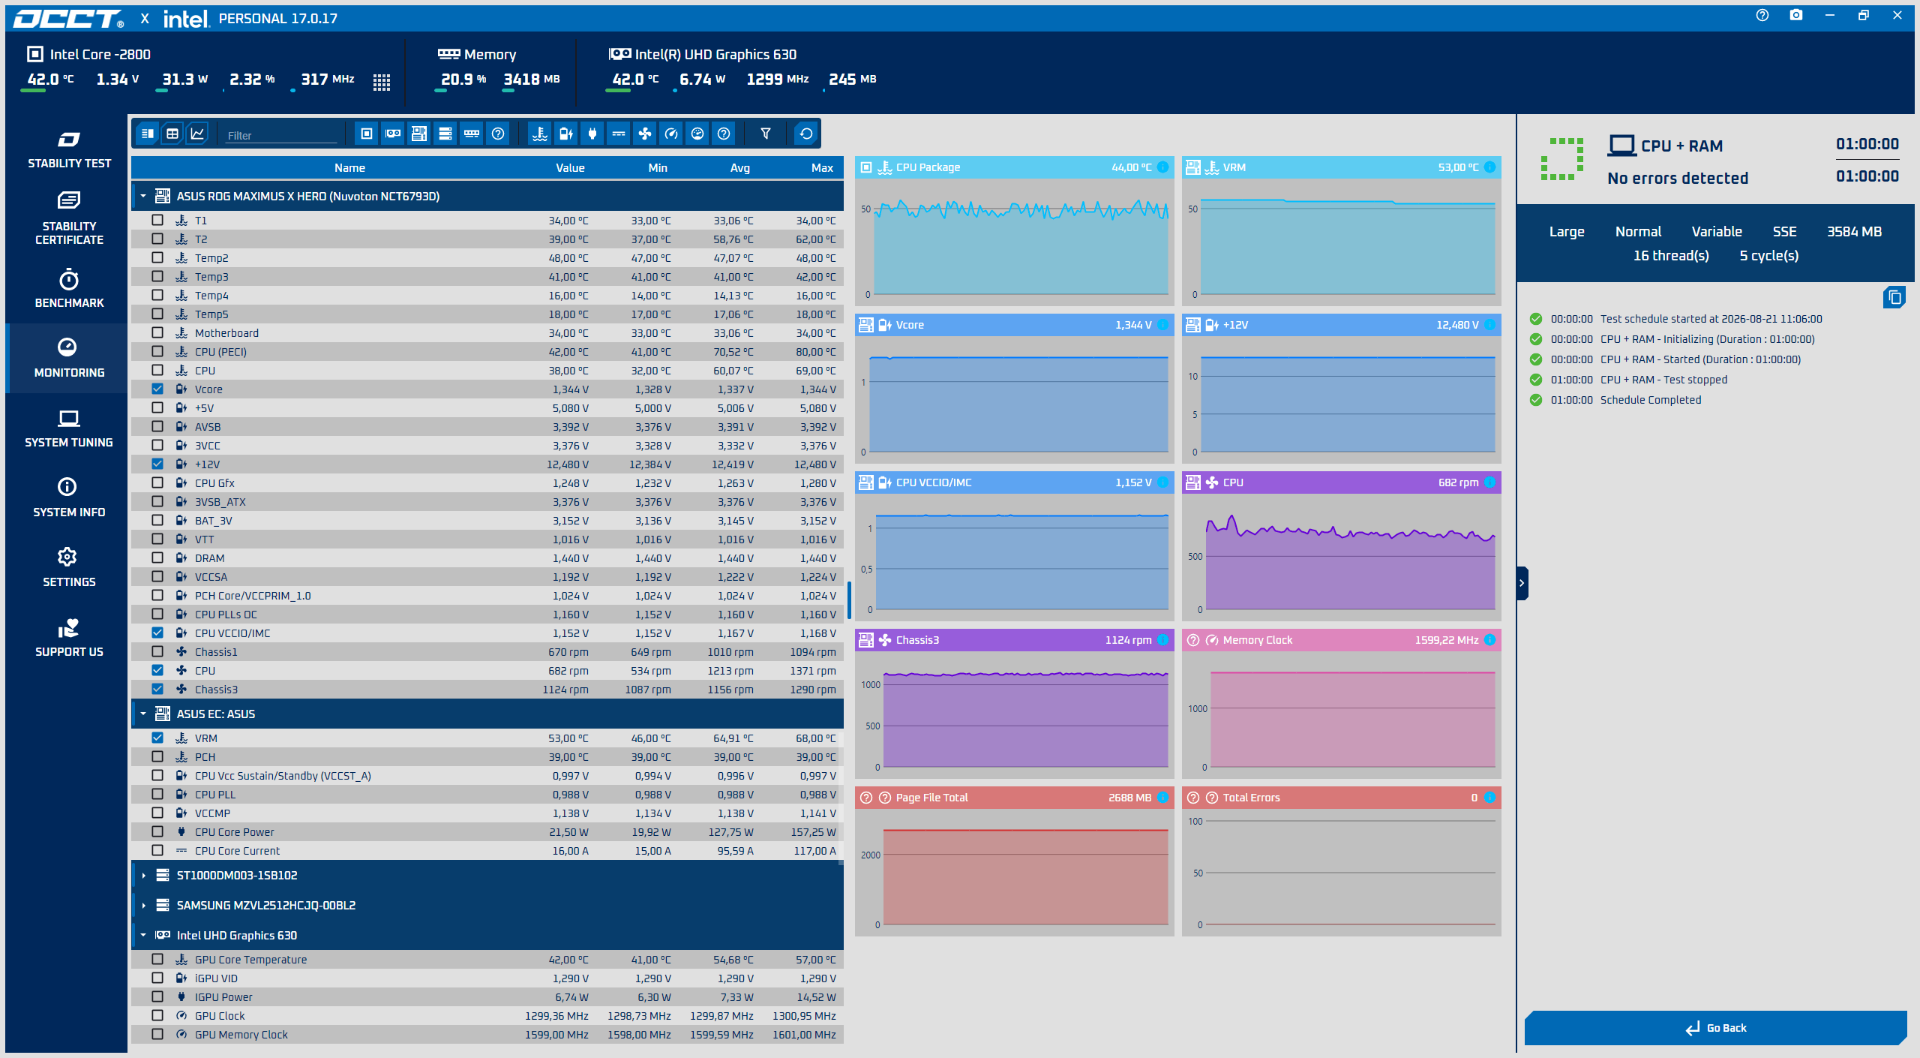Click the Go Back button
The height and width of the screenshot is (1058, 1920).
(1715, 1028)
